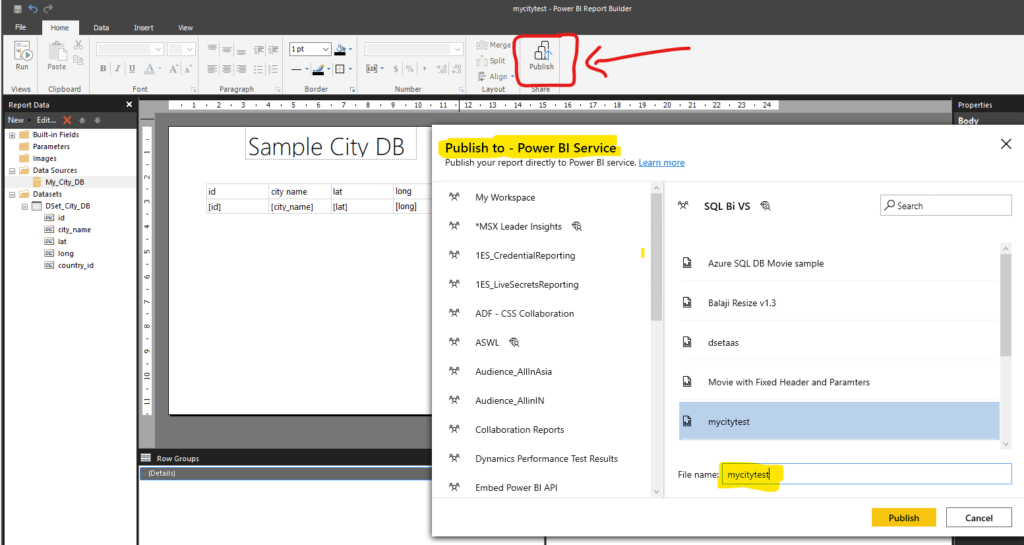Select the Home ribbon tab
This screenshot has height=545, width=1024.
pos(59,27)
